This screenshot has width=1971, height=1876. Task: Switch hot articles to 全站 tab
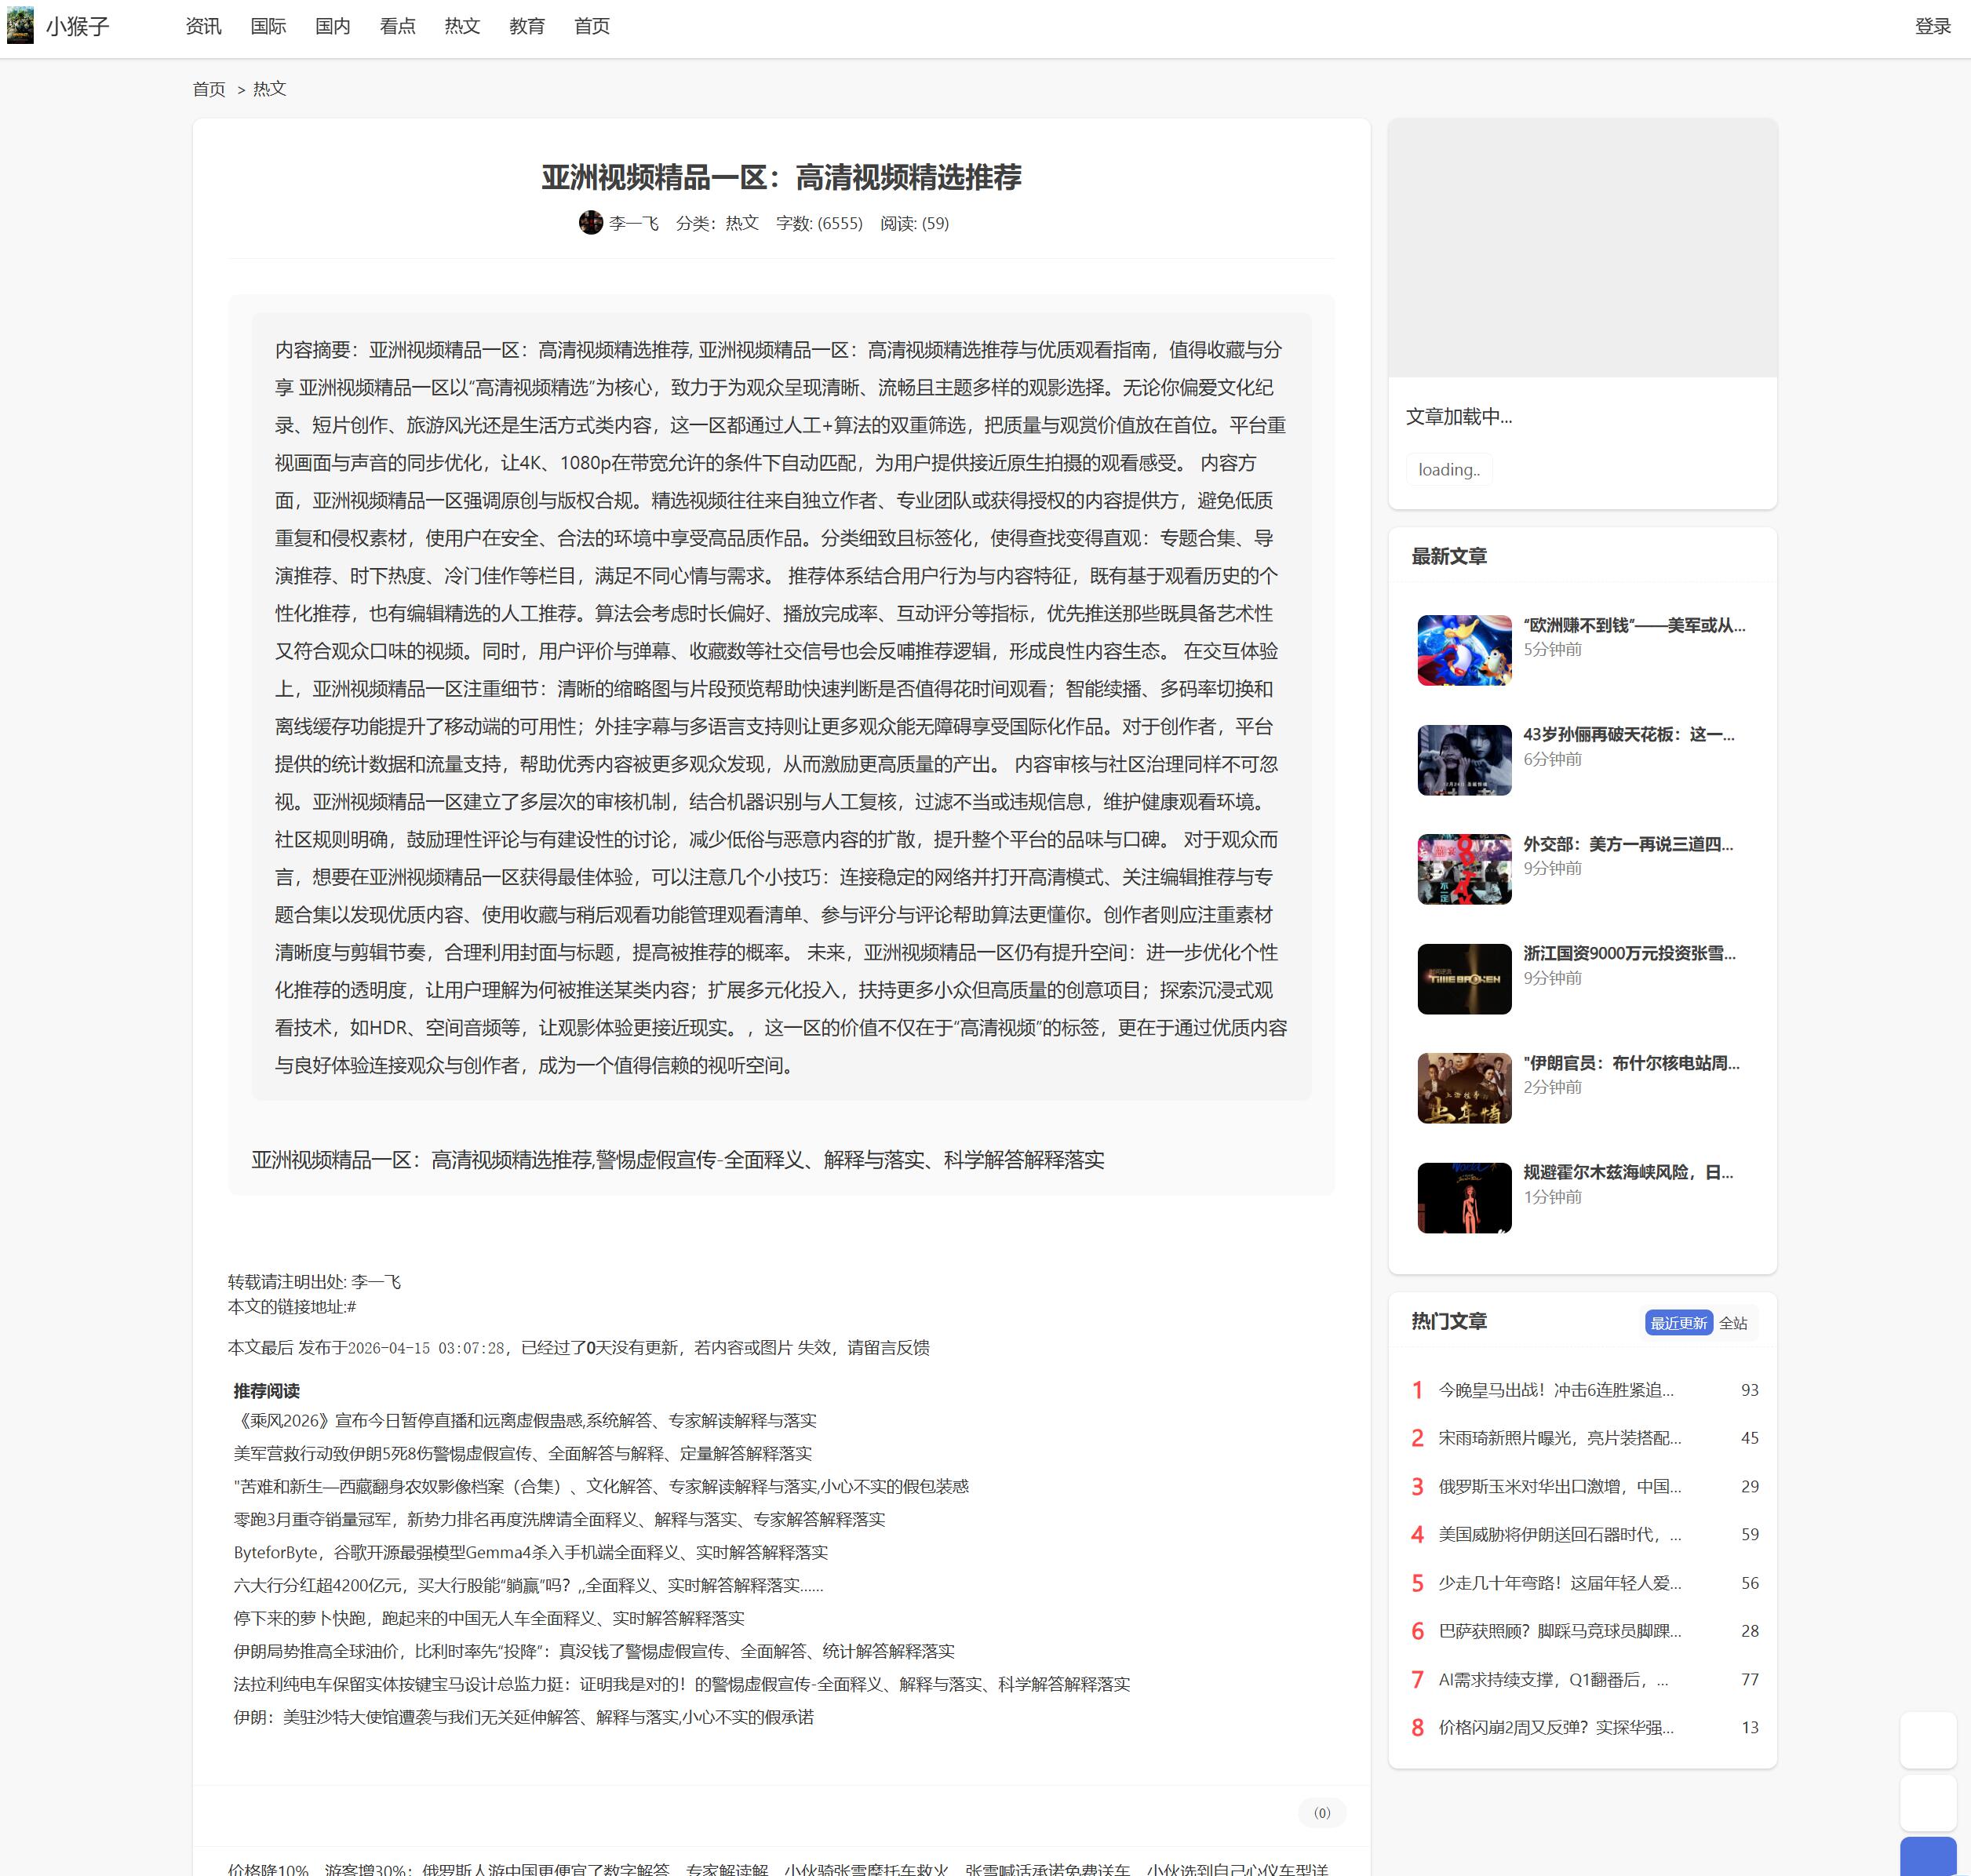[x=1733, y=1323]
